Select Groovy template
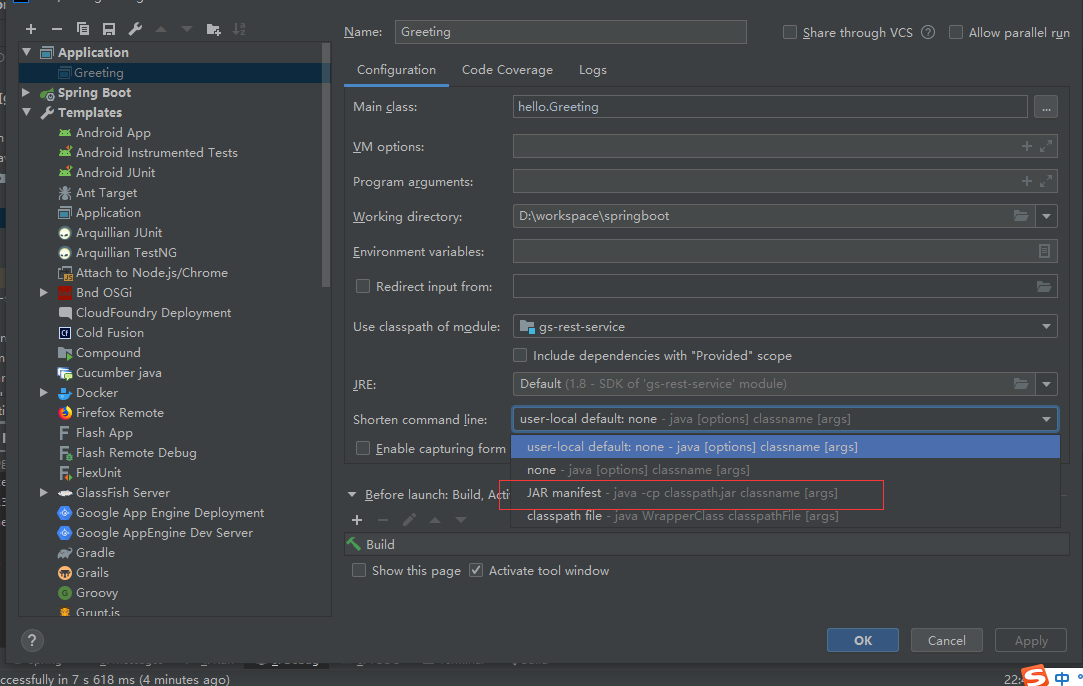This screenshot has height=686, width=1083. click(97, 593)
